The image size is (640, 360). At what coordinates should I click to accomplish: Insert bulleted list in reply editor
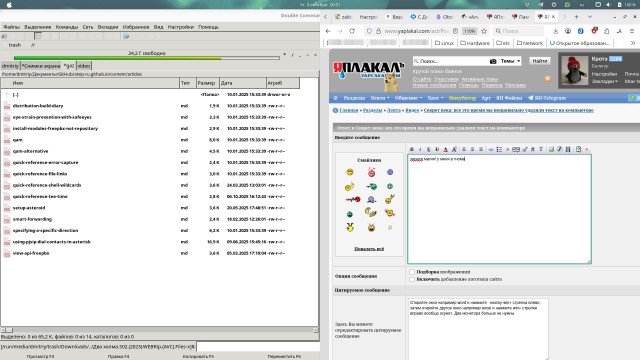(x=499, y=149)
